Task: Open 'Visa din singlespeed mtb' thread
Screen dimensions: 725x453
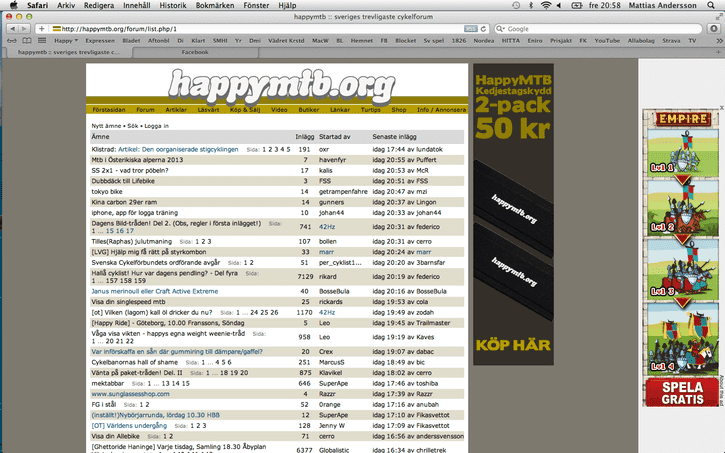Action: pyautogui.click(x=128, y=302)
